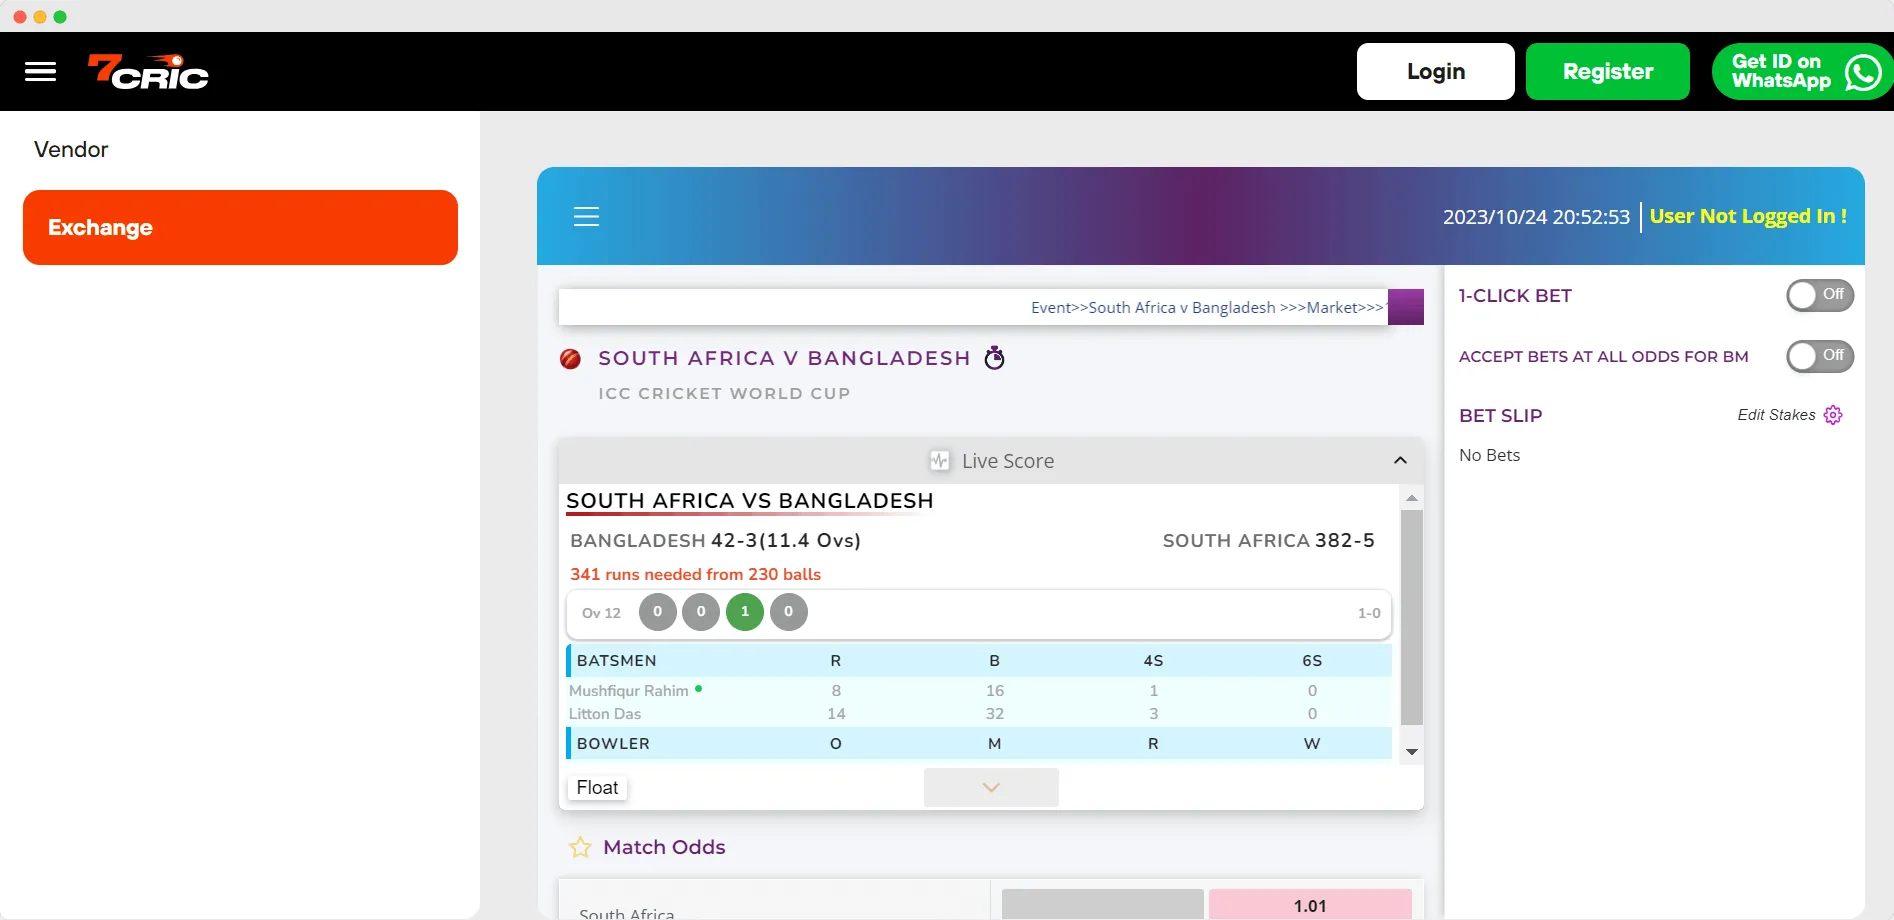
Task: Open the exchange panel hamburger menu
Action: [x=586, y=216]
